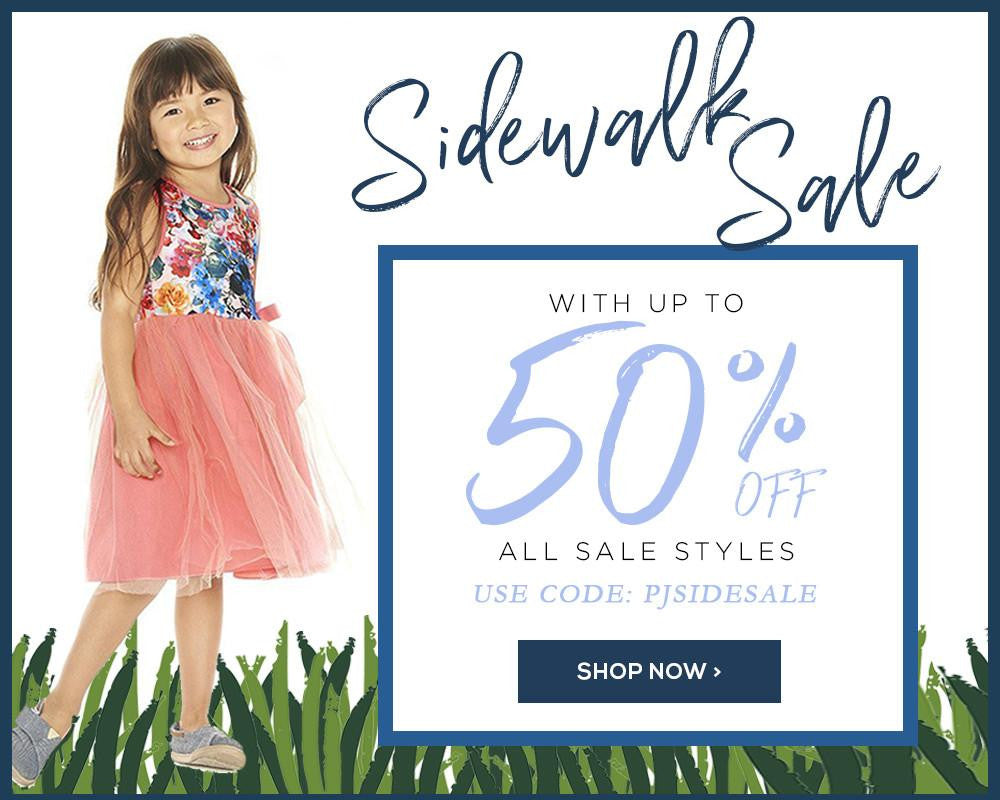Image resolution: width=1000 pixels, height=800 pixels.
Task: Click the percent symbol next to 50
Action: click(767, 400)
